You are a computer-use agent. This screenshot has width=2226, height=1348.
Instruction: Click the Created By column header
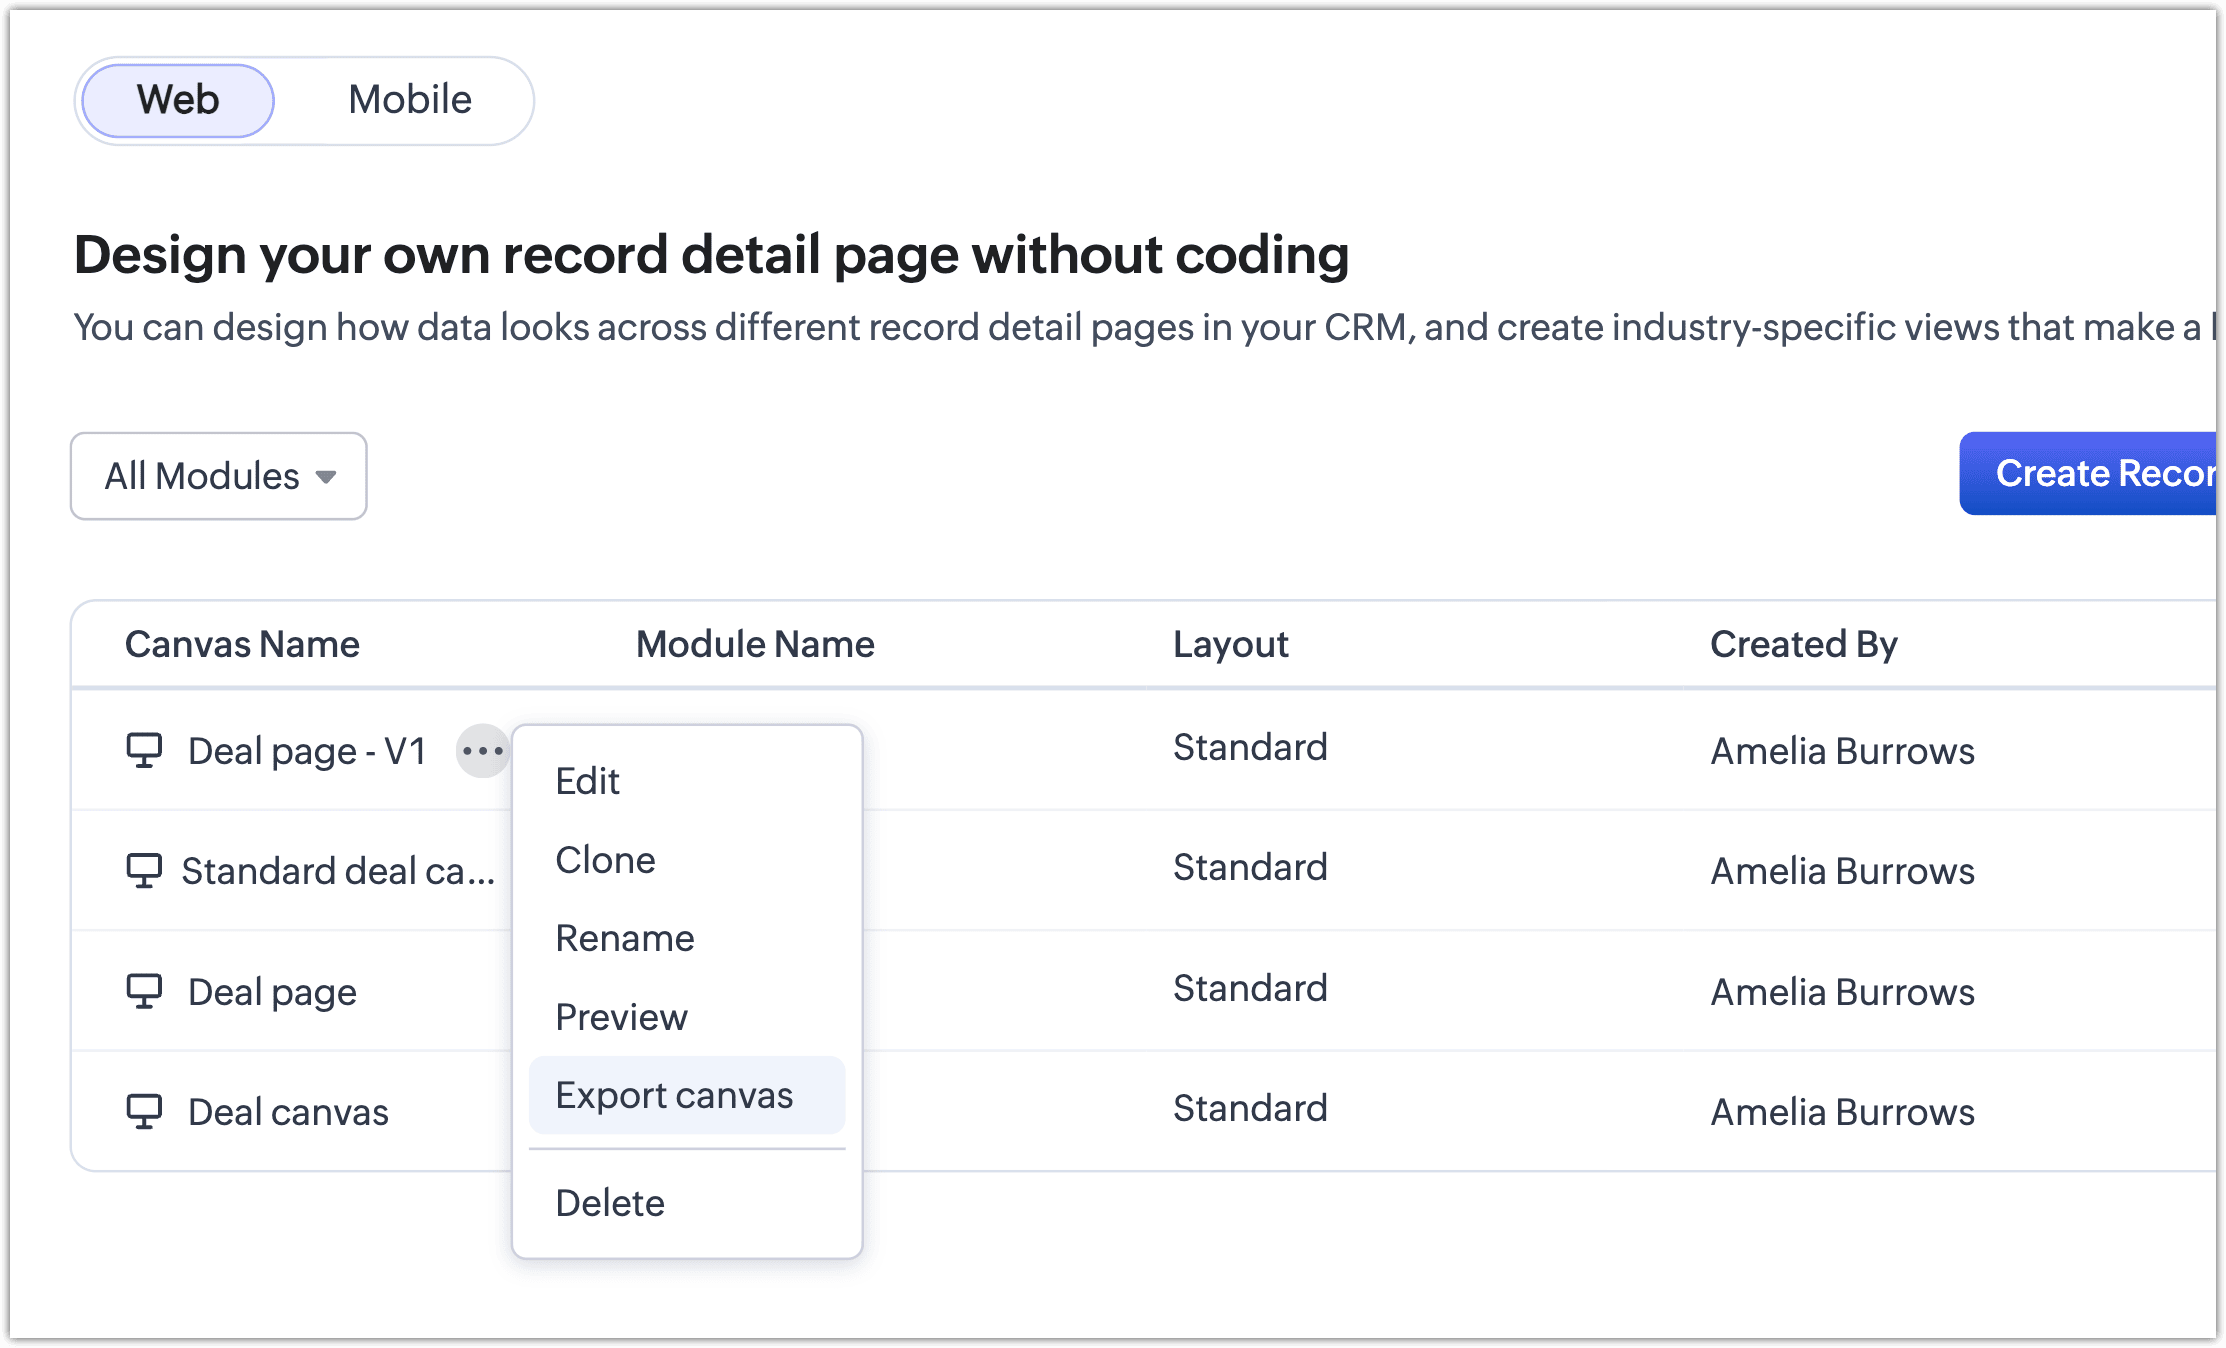[x=1803, y=644]
